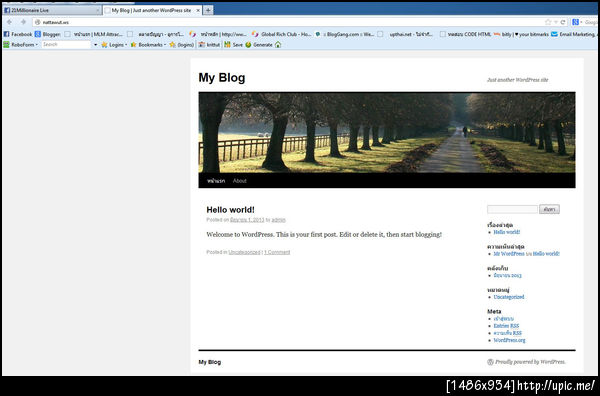Go back with browser back arrow
Screen dimensions: 600x396
tap(10, 22)
